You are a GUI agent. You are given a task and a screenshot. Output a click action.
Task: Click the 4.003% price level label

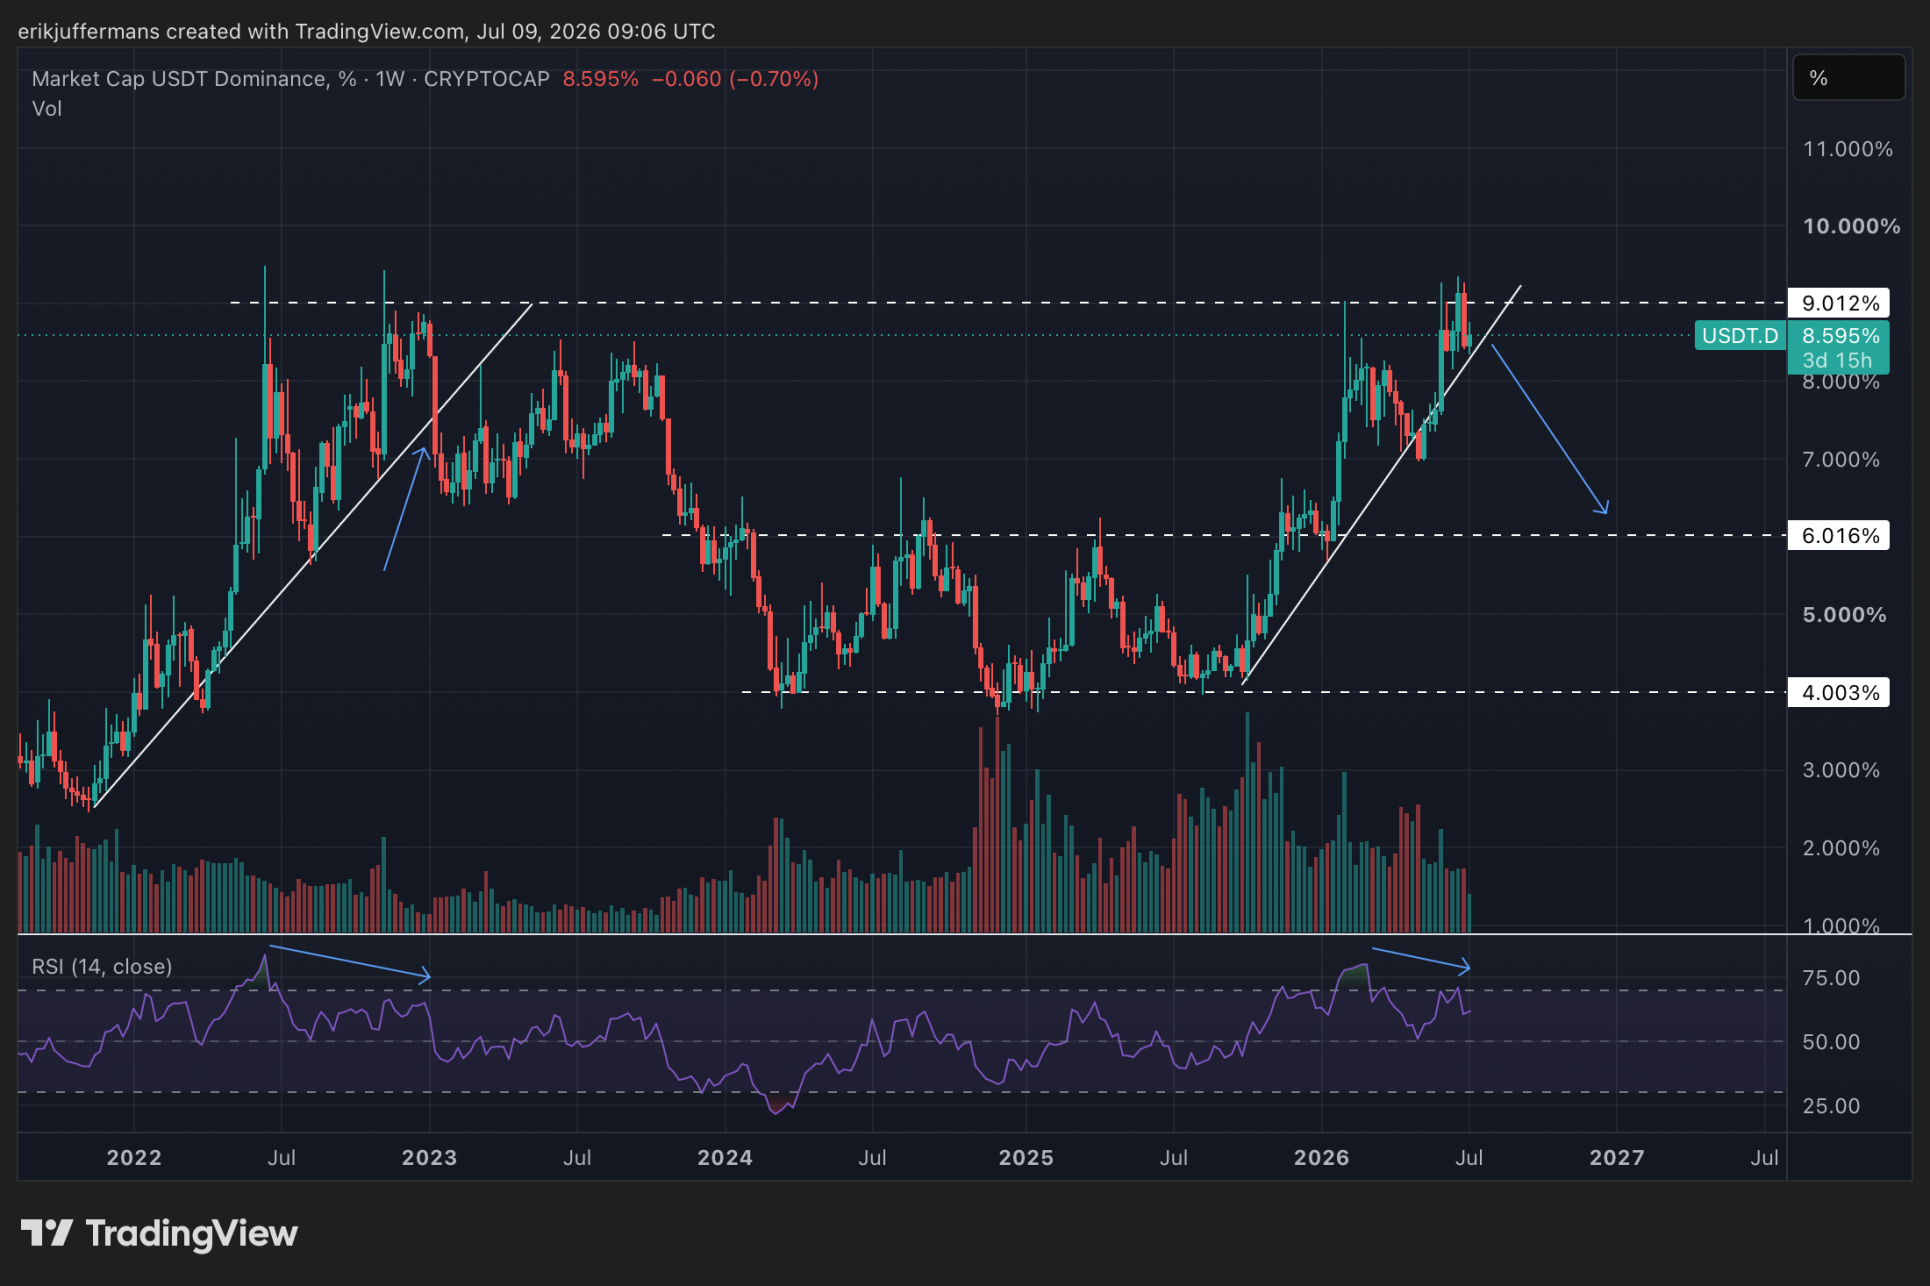click(x=1839, y=693)
